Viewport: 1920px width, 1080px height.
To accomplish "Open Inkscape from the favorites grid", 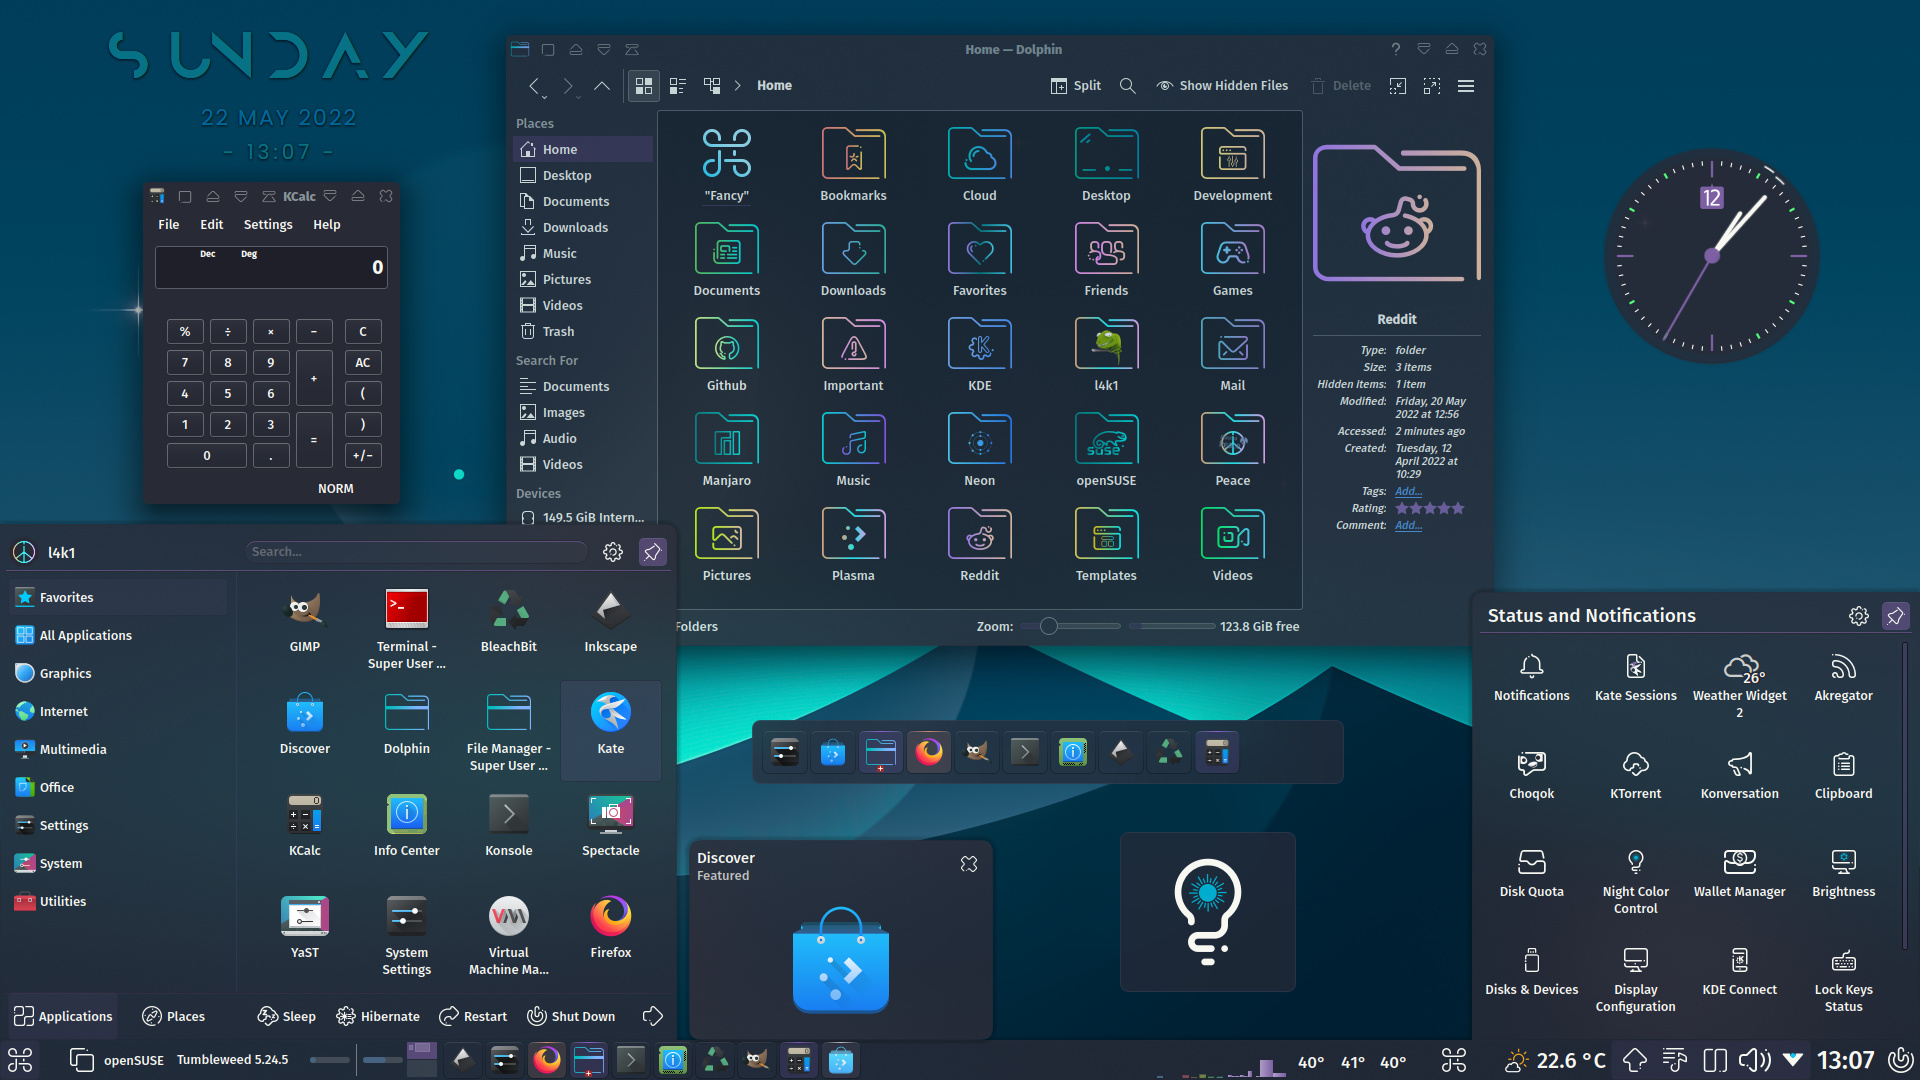I will pos(610,621).
